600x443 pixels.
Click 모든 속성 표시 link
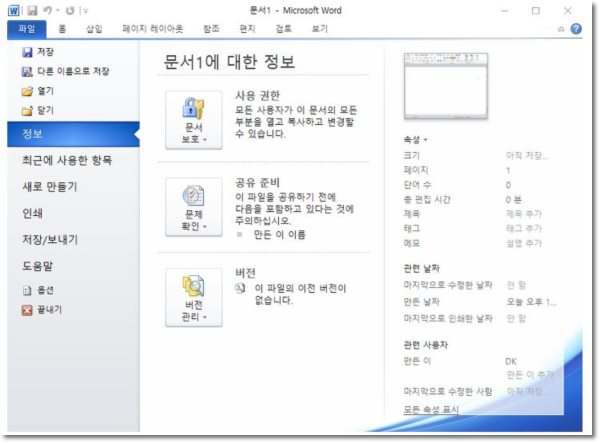click(x=431, y=410)
